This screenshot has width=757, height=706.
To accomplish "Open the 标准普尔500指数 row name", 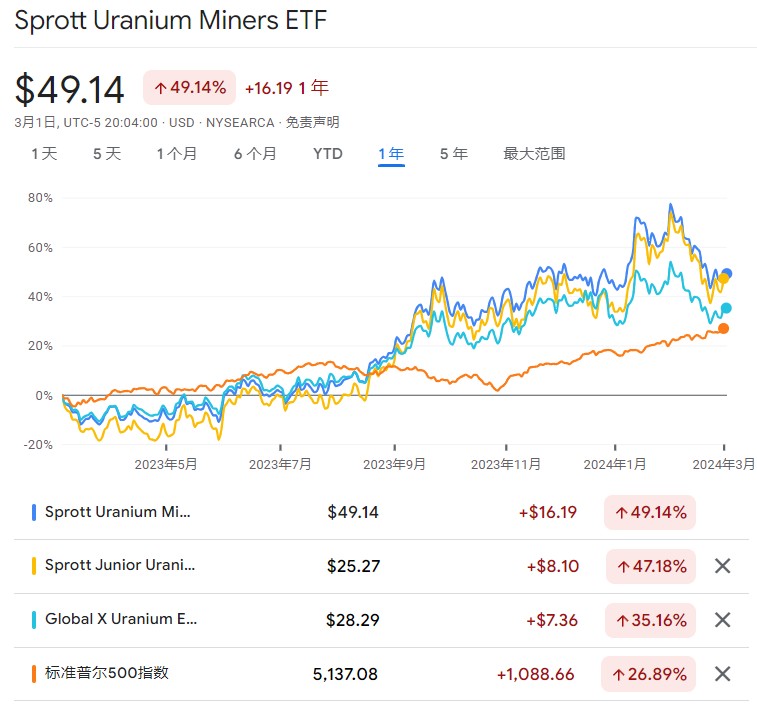I will pos(107,673).
